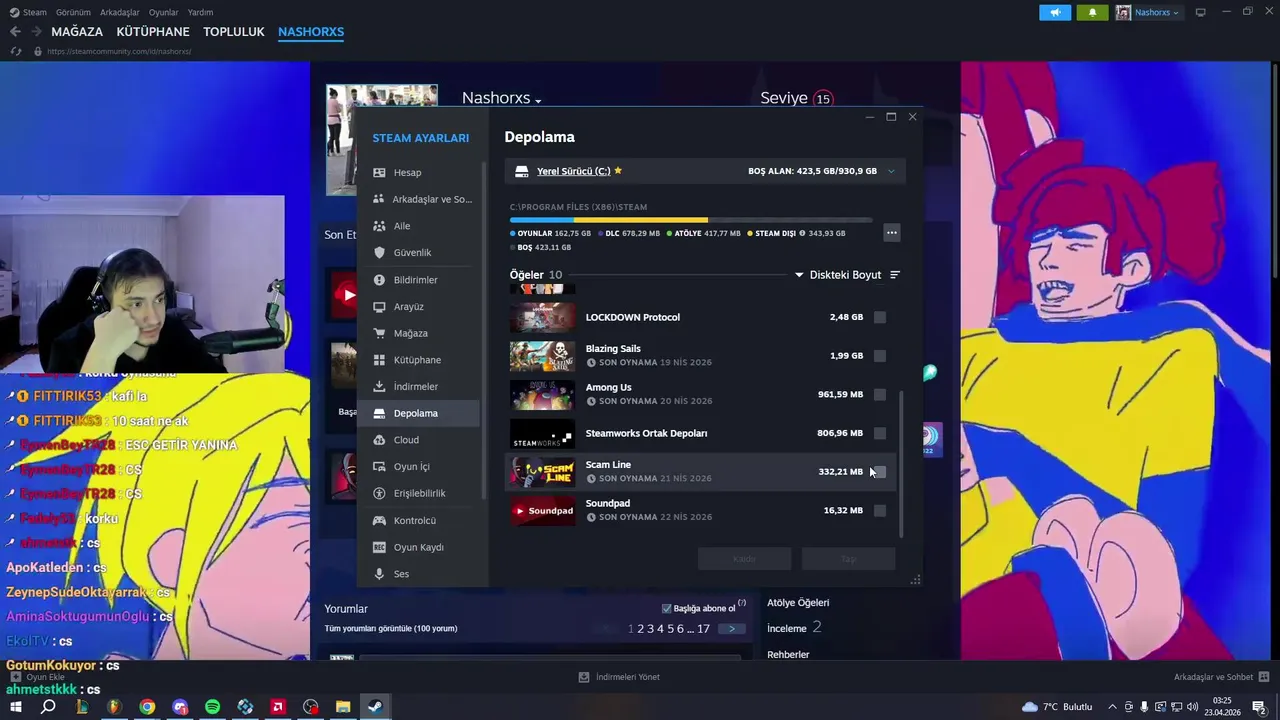1280x720 pixels.
Task: Open Steam notifications bell button
Action: coord(1092,12)
